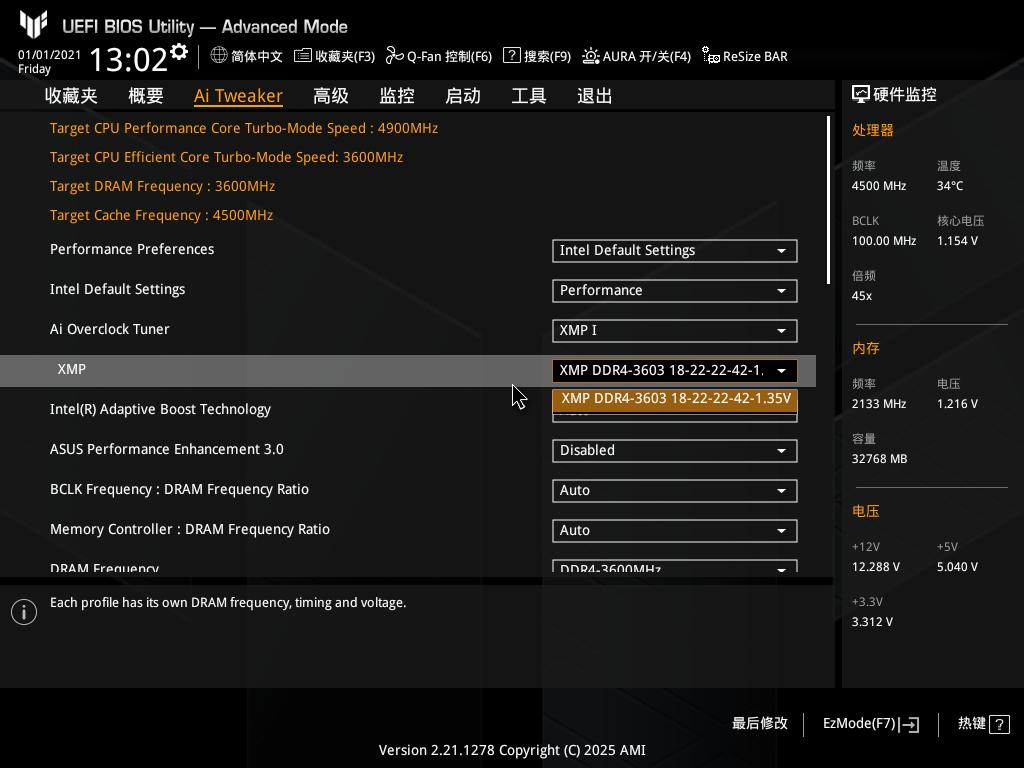The image size is (1024, 768).
Task: Click +3.3V reading 3.312 V
Action: (872, 622)
